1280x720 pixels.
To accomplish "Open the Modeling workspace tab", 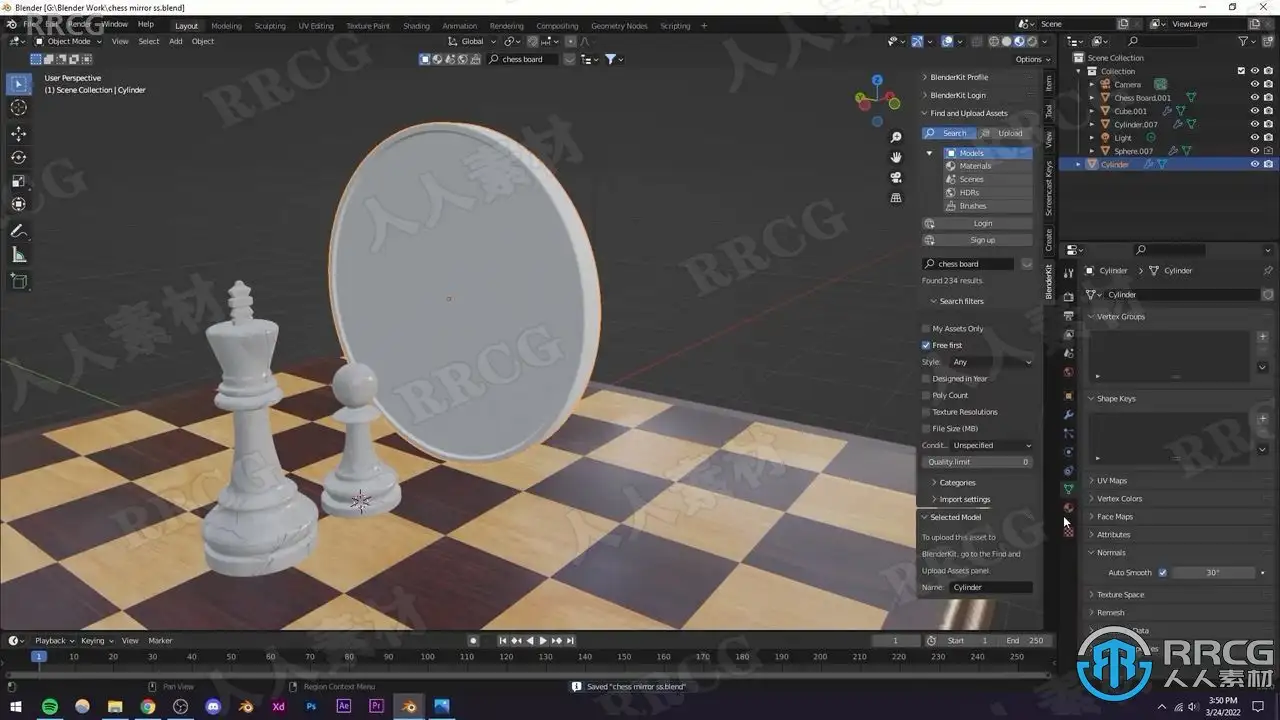I will (226, 26).
